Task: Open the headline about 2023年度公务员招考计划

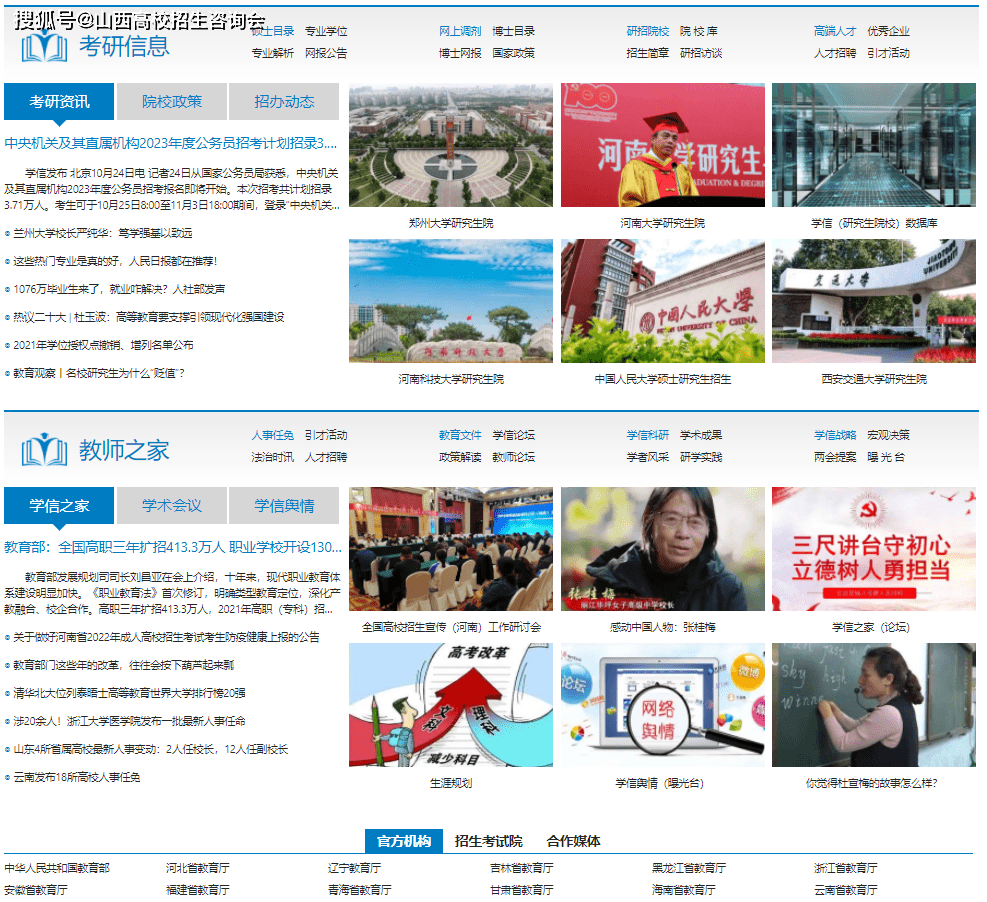Action: [x=171, y=143]
